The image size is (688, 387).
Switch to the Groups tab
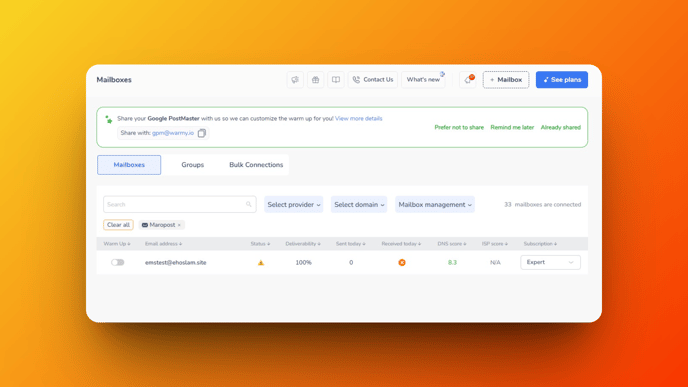click(x=193, y=165)
